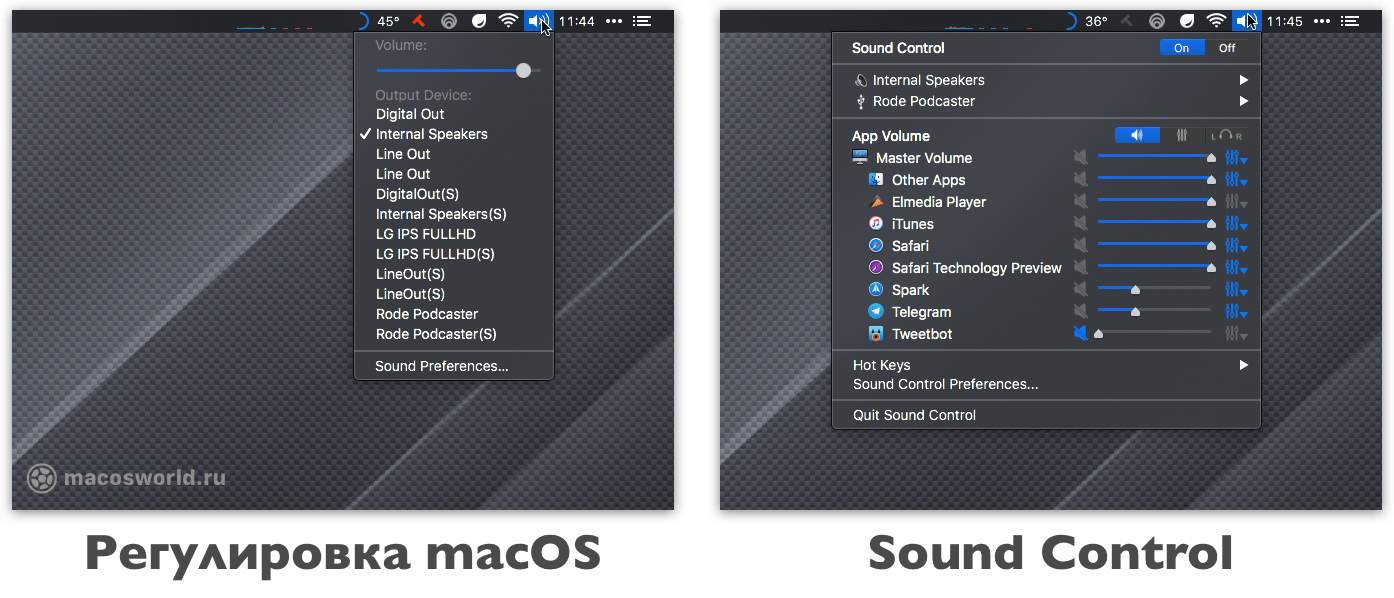Open Other Apps equalizer dropdown

(1237, 180)
